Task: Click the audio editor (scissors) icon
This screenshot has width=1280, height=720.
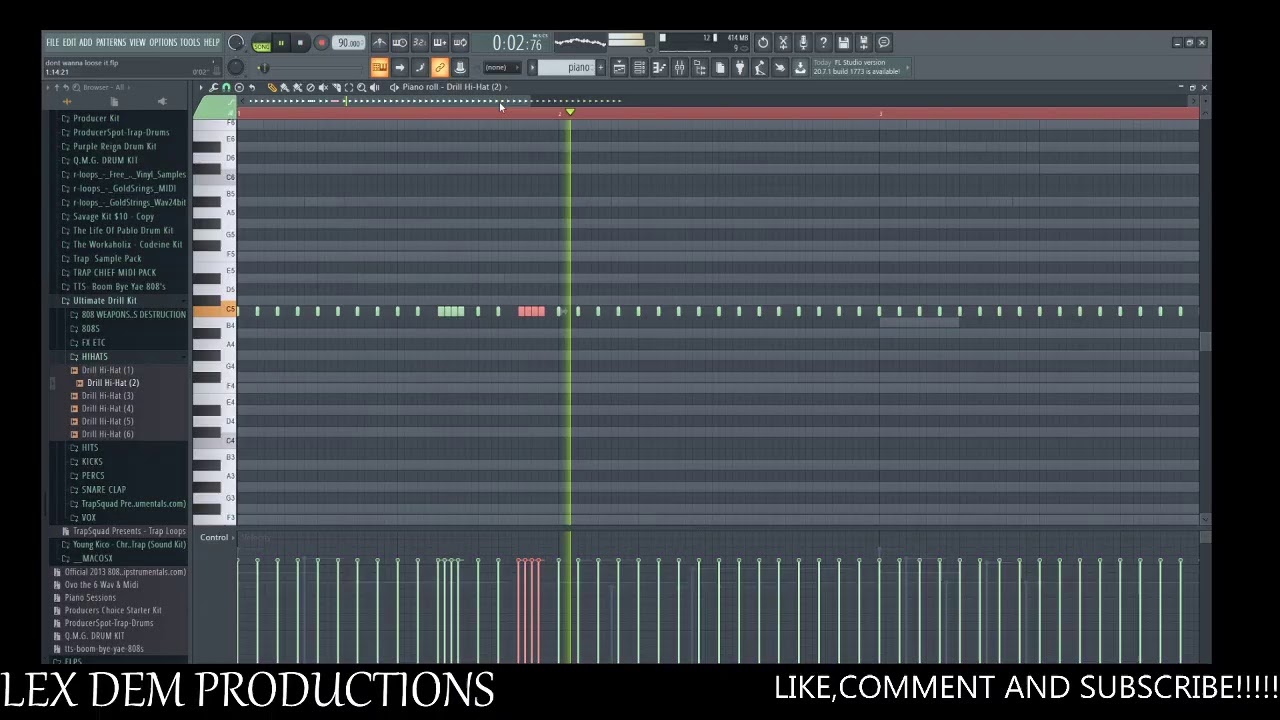Action: tap(783, 42)
